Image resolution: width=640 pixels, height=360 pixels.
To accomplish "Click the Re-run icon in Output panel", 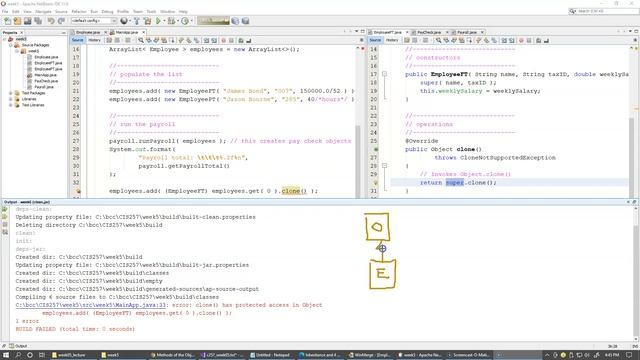I will (5, 209).
